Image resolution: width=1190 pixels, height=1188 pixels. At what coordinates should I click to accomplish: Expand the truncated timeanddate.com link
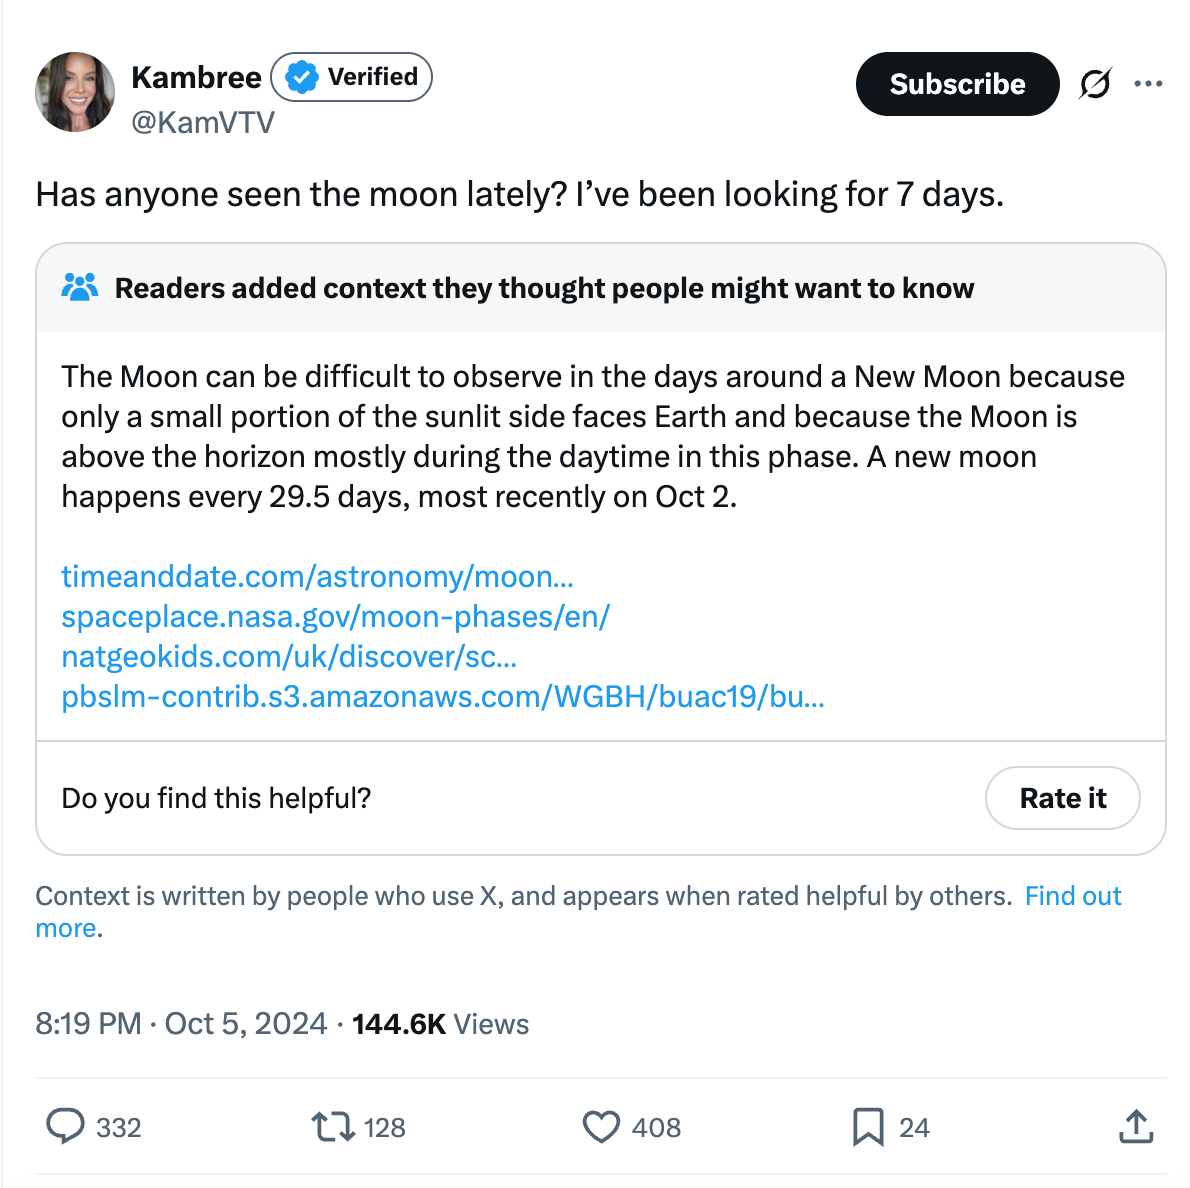[x=320, y=577]
